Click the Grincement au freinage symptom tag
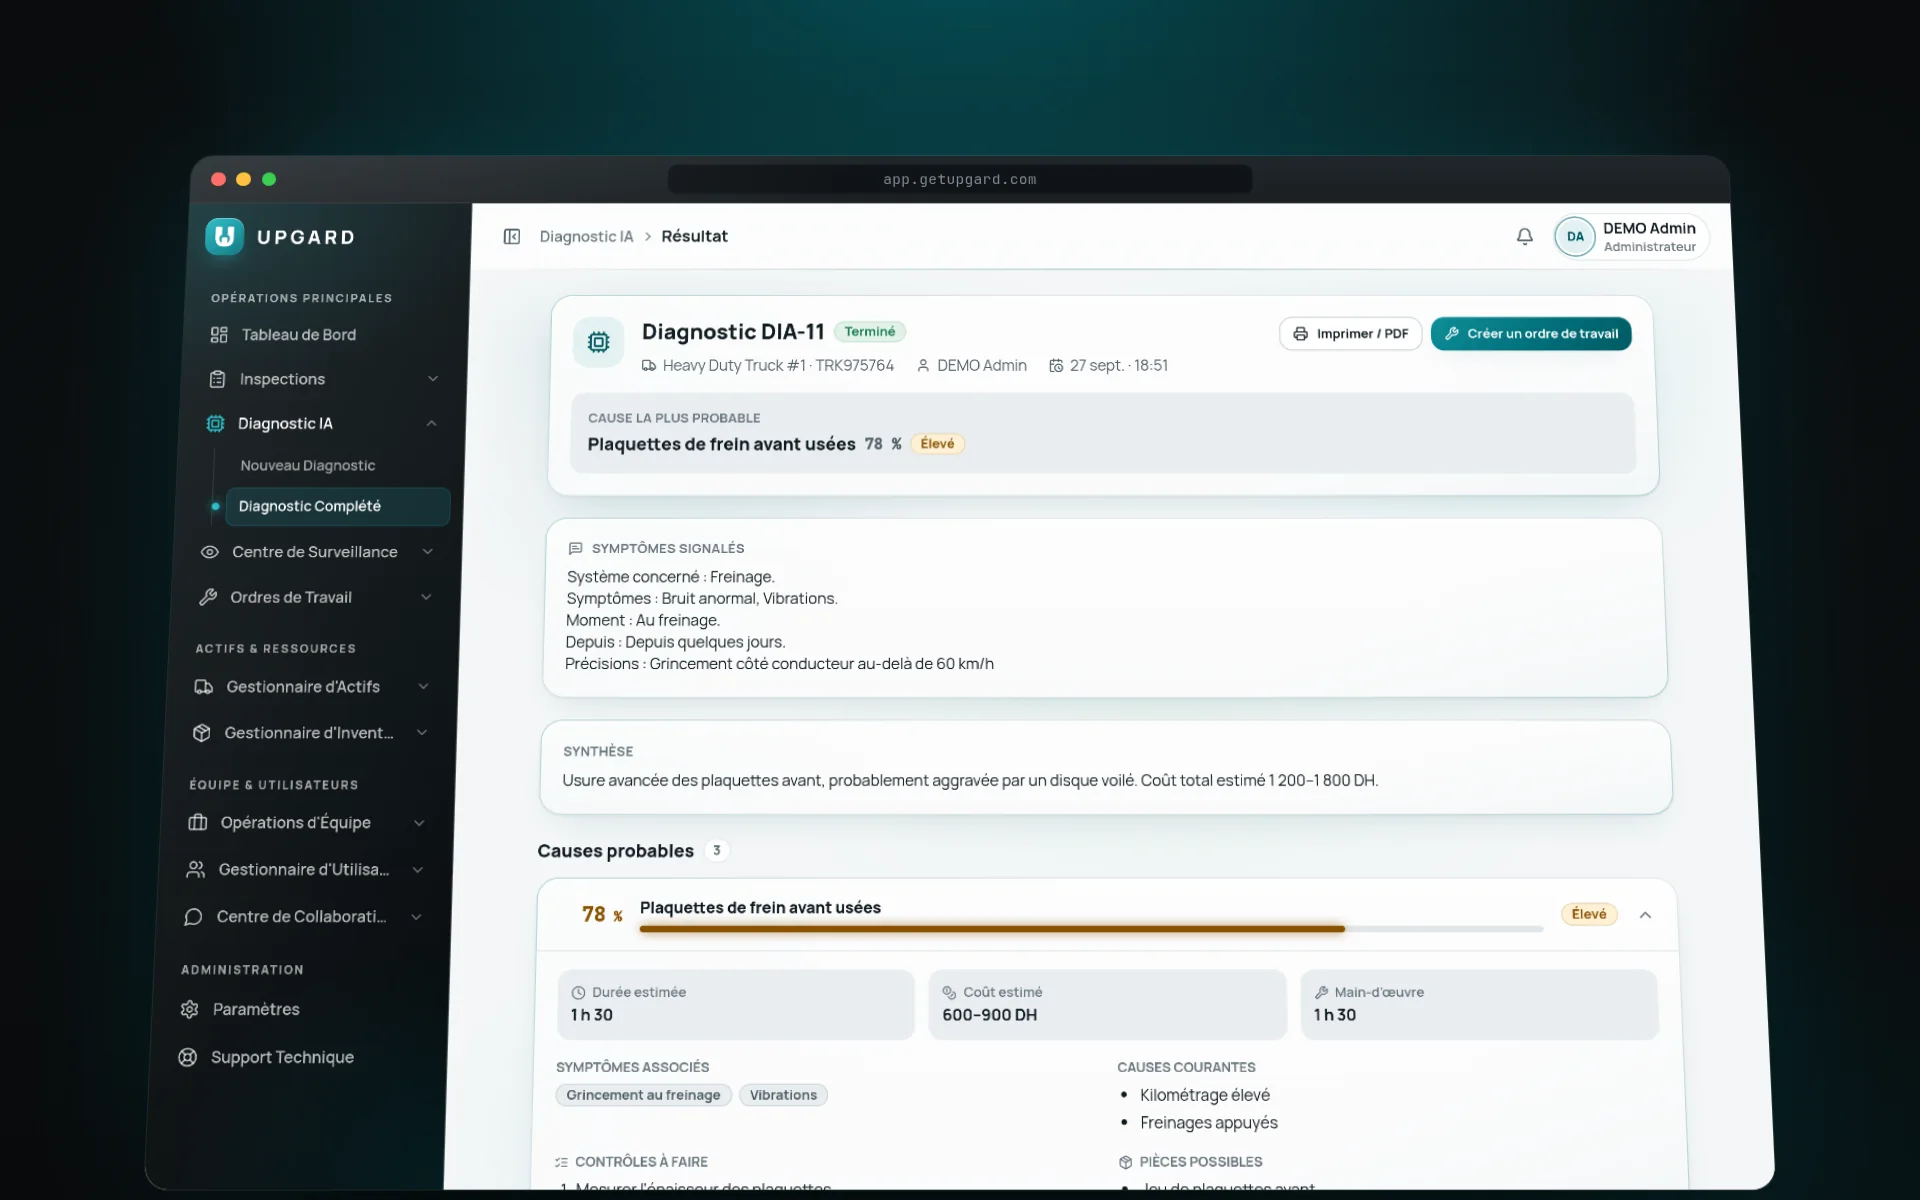The height and width of the screenshot is (1200, 1920). tap(644, 1096)
